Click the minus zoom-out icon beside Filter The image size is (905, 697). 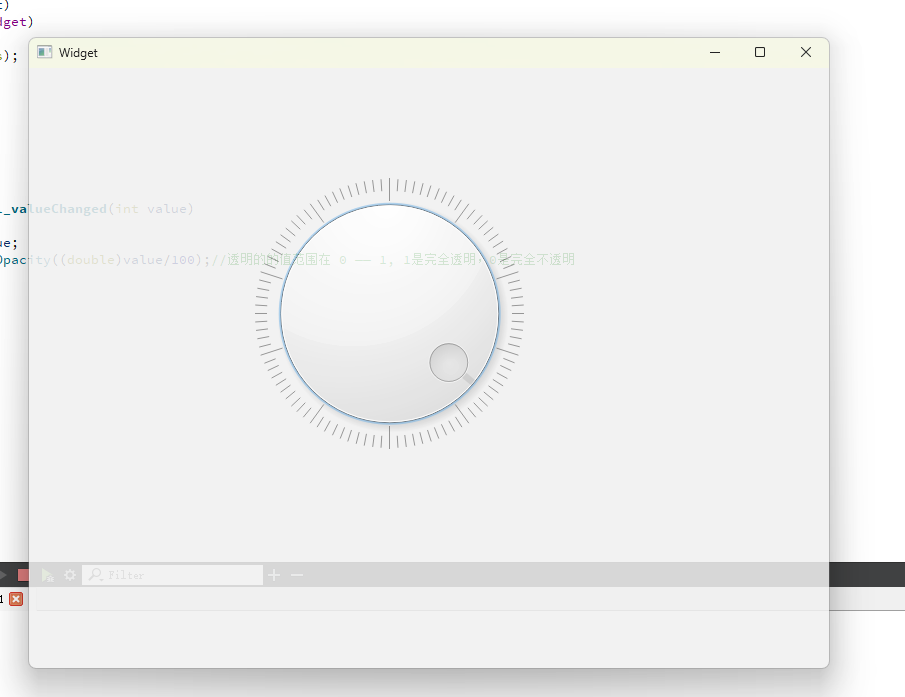(297, 575)
